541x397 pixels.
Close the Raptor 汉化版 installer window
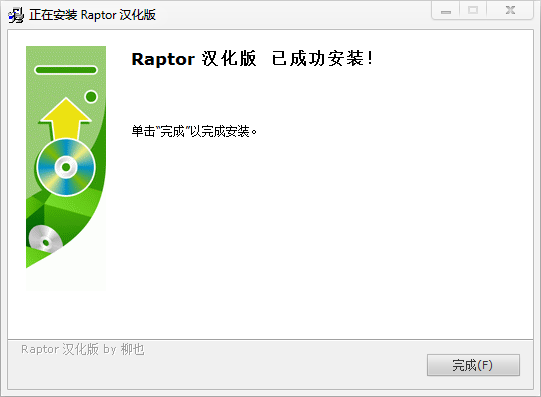[510, 10]
